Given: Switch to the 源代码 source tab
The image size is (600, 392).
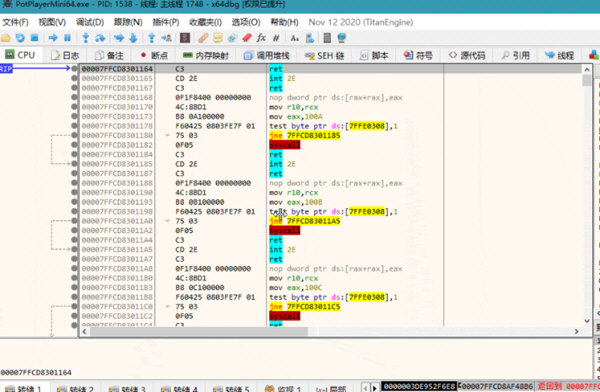Looking at the screenshot, I should pyautogui.click(x=467, y=56).
